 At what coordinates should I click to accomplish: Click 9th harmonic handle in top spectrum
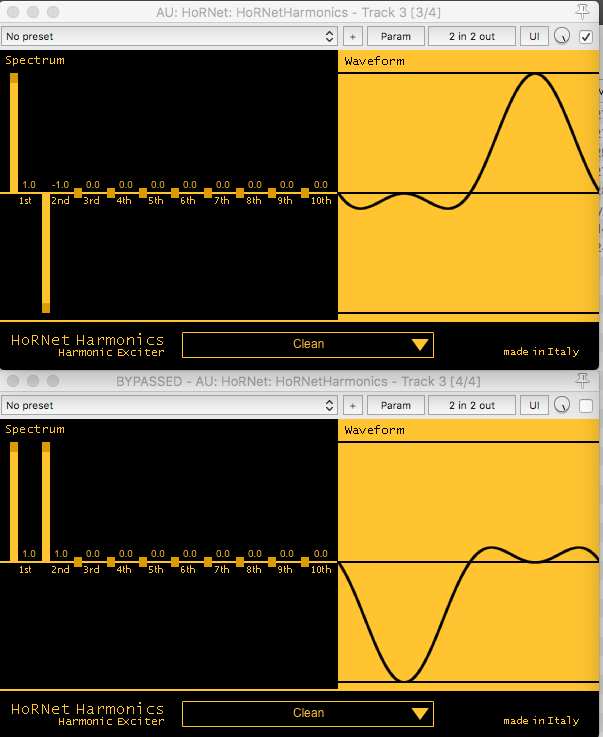click(x=272, y=193)
